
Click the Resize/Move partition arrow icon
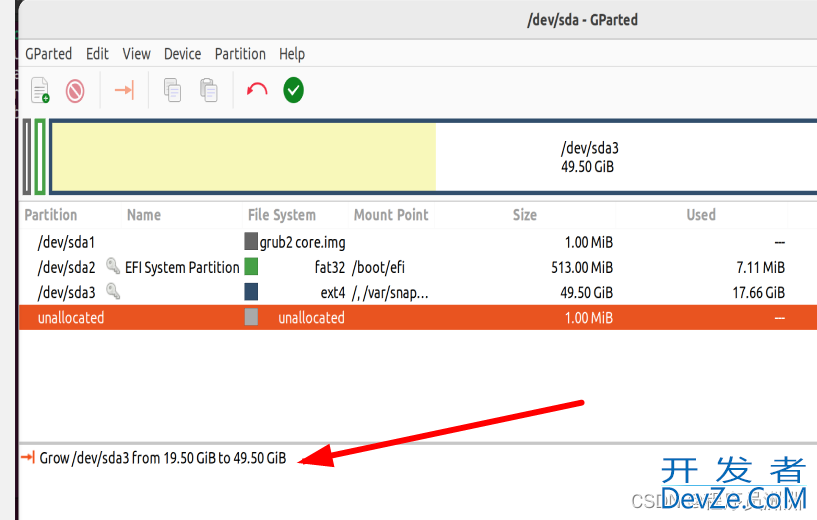(x=125, y=90)
